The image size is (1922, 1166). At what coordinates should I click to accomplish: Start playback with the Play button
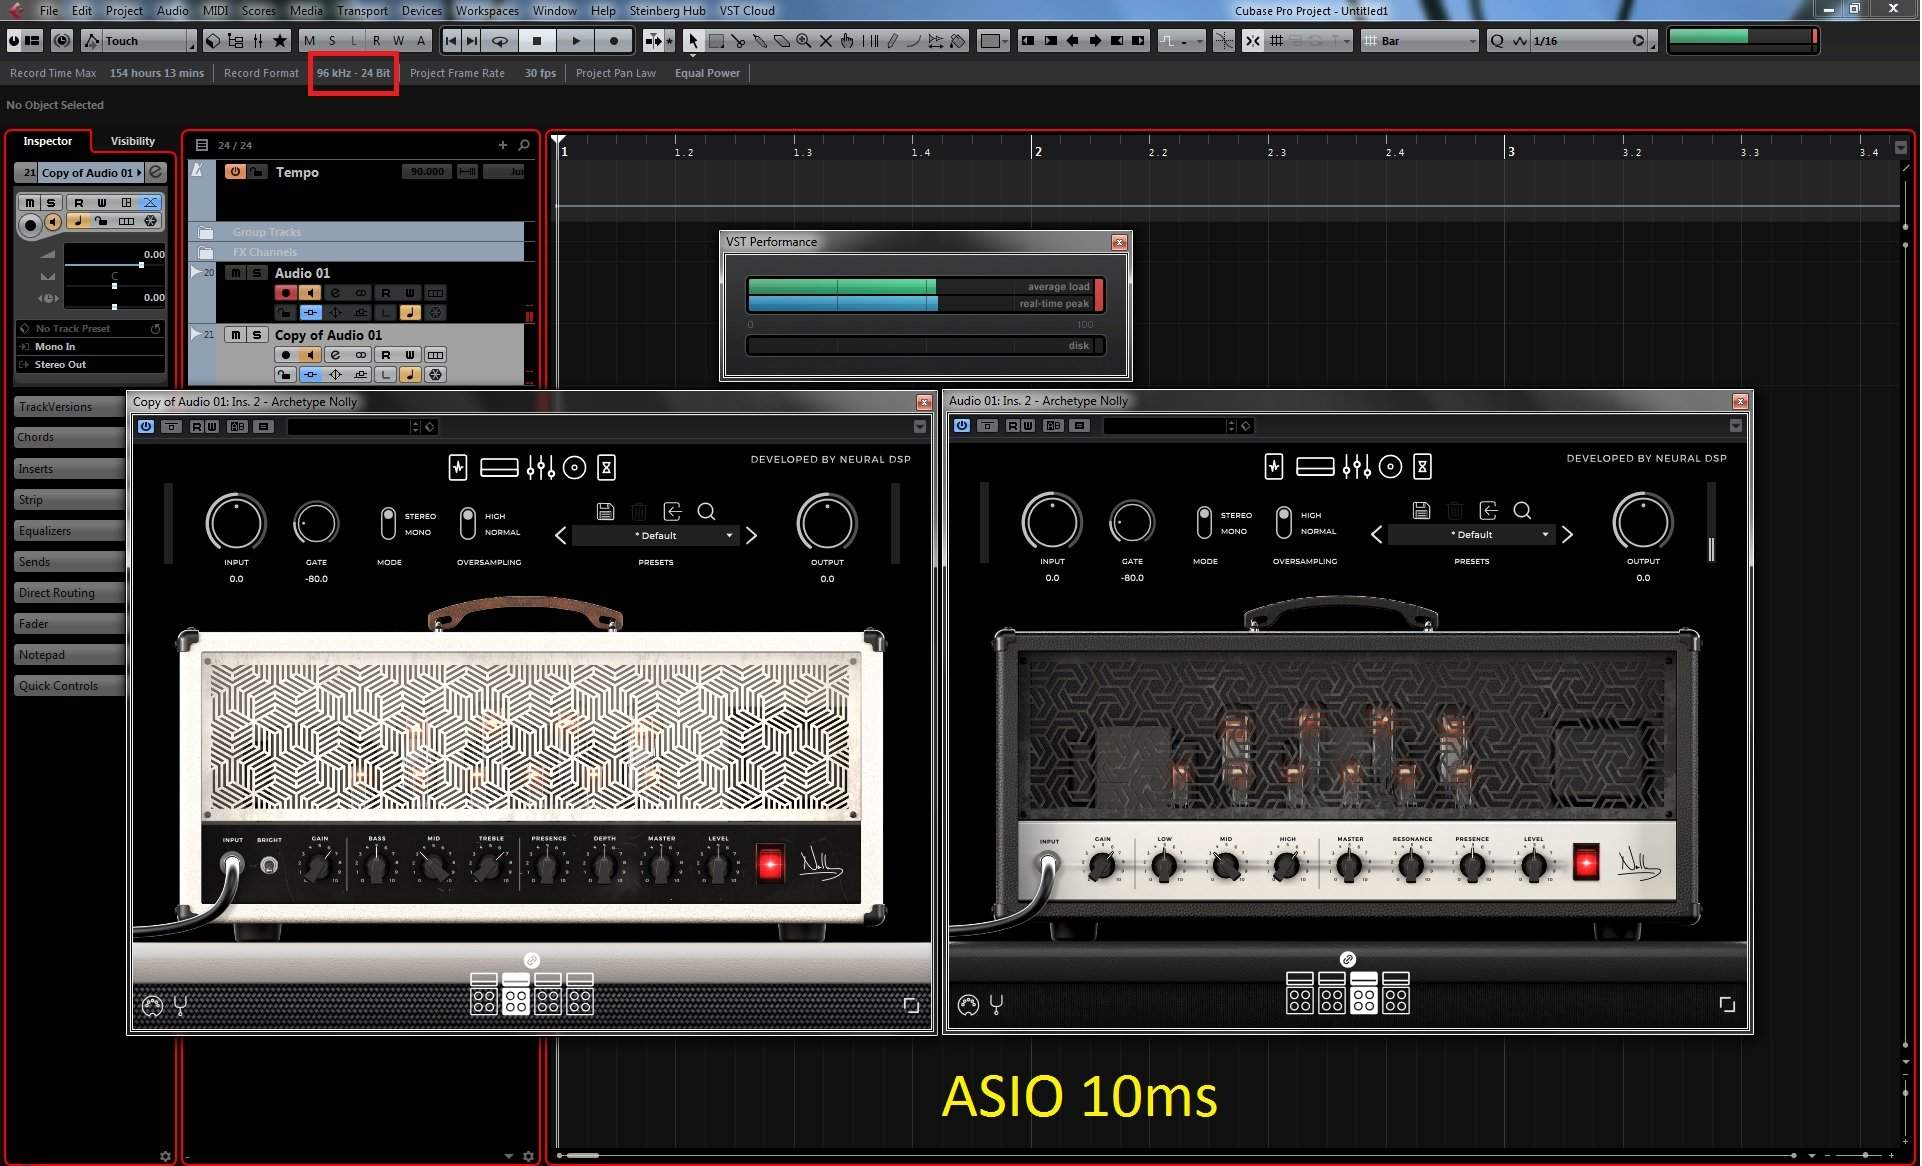[576, 41]
